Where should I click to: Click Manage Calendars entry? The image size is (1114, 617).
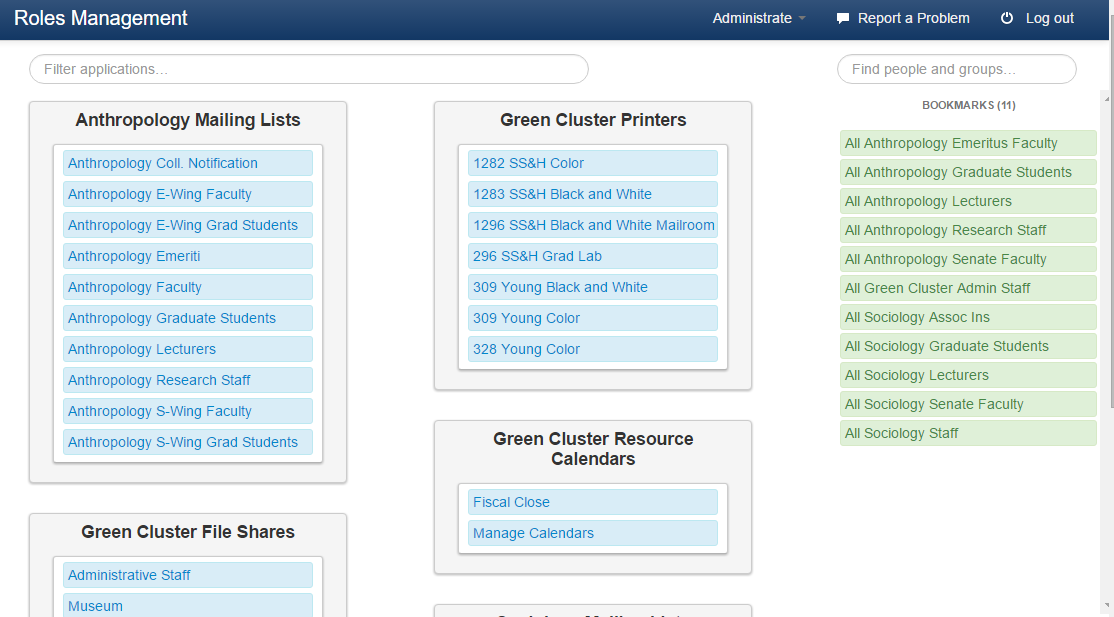coord(533,533)
